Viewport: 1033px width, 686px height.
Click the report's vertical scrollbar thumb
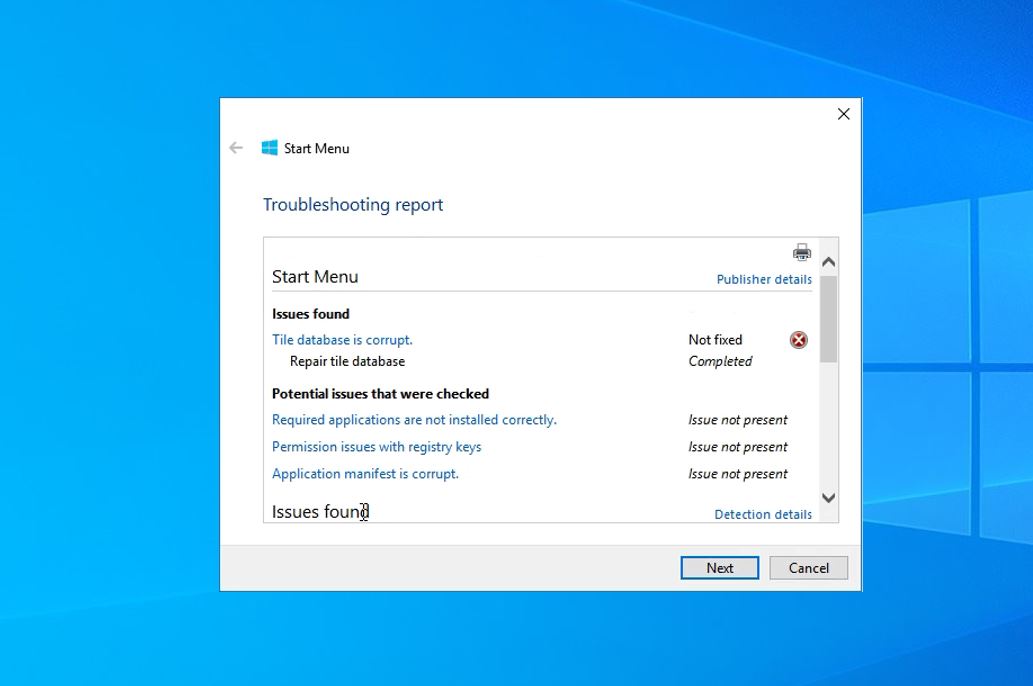coord(829,319)
